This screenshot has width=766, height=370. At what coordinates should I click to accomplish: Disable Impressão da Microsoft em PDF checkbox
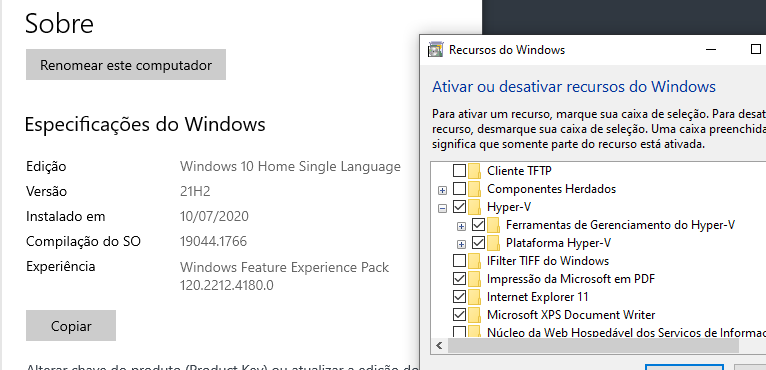pyautogui.click(x=460, y=279)
